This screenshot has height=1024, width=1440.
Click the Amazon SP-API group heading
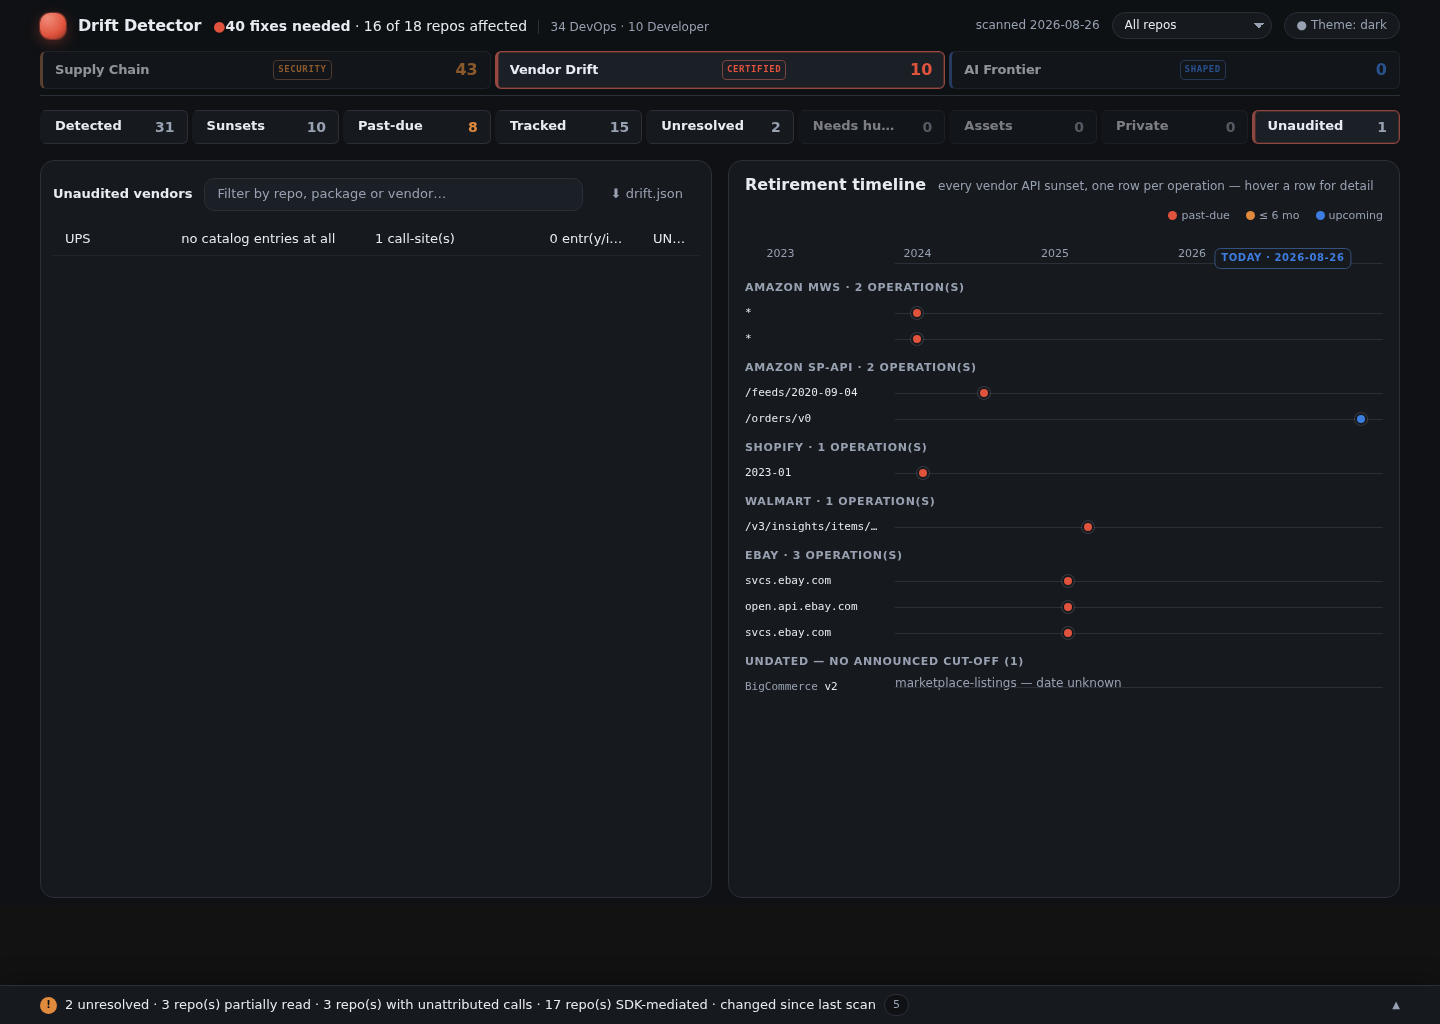coord(860,367)
